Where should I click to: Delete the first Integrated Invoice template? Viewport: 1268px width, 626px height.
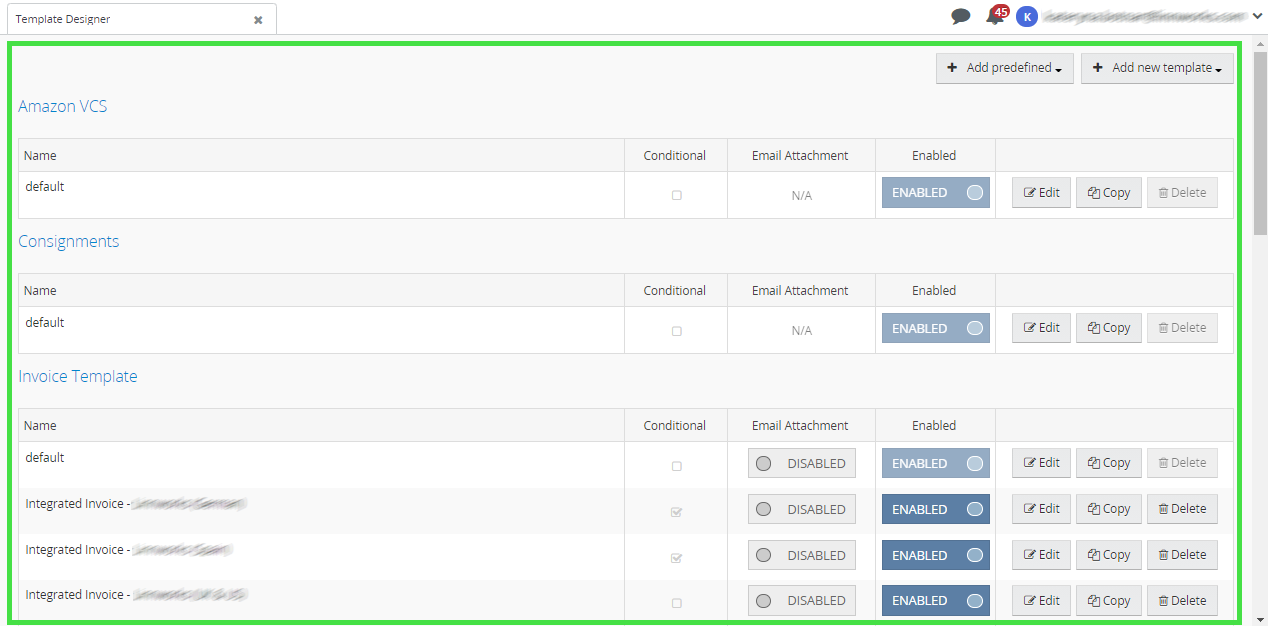point(1182,509)
